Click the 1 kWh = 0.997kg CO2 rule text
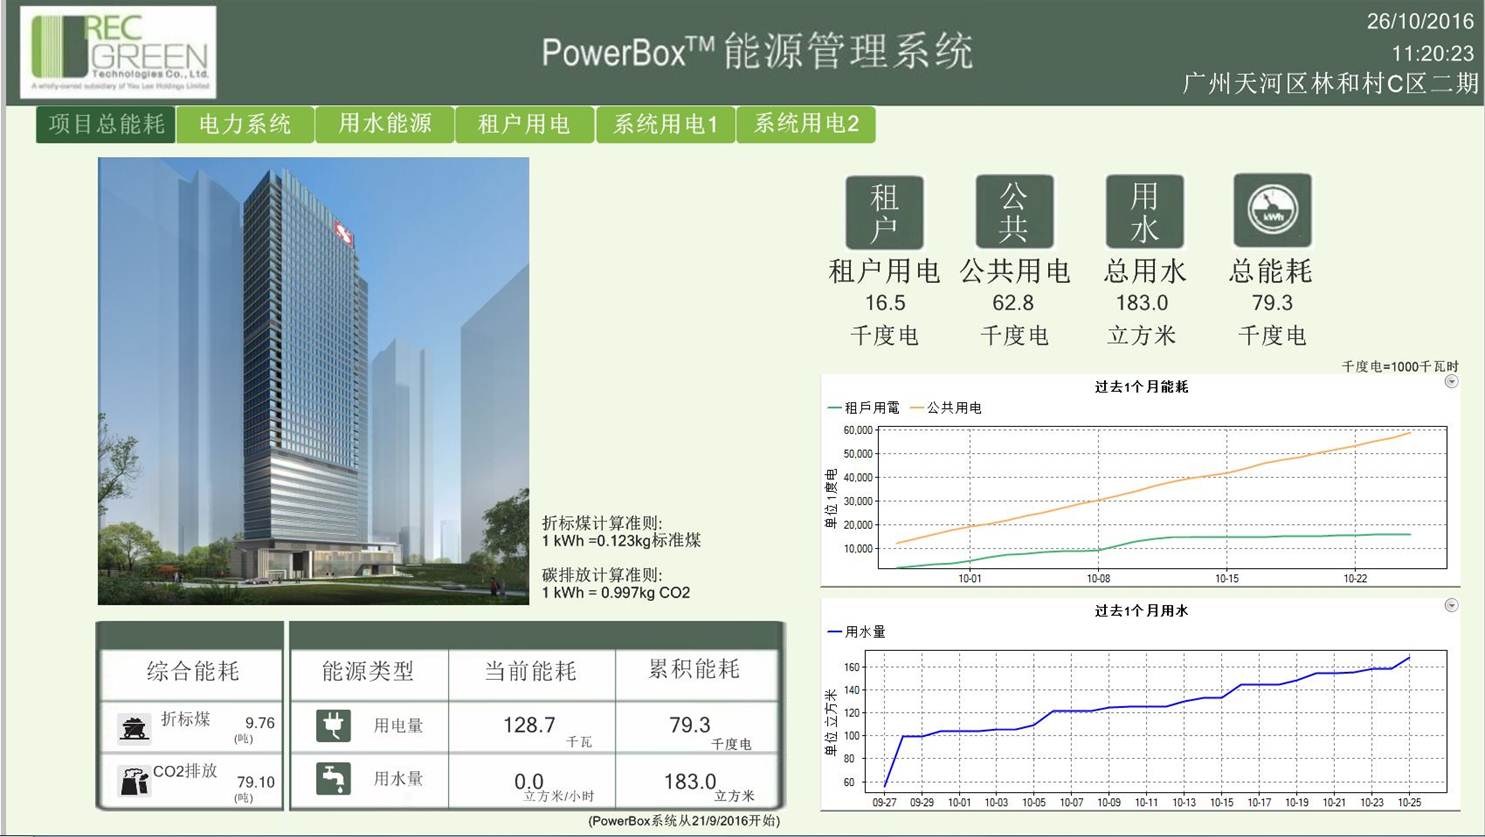This screenshot has width=1485, height=837. (x=616, y=593)
